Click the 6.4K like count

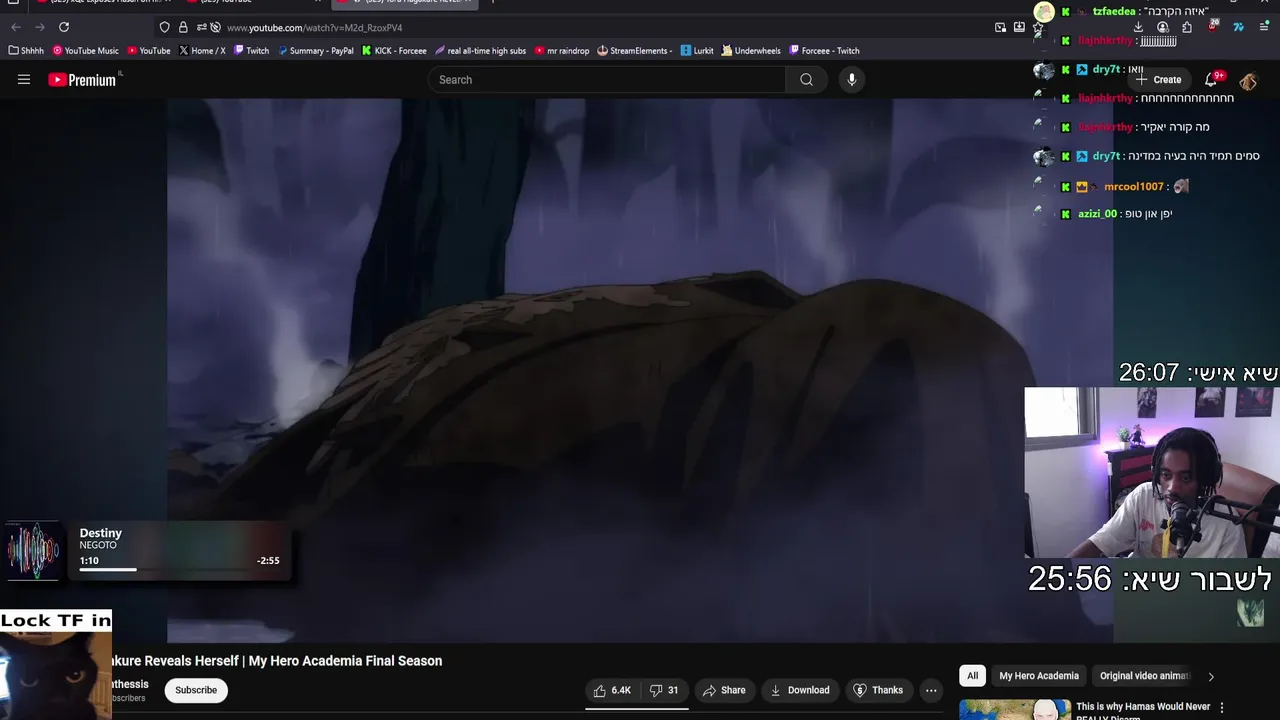[x=621, y=690]
